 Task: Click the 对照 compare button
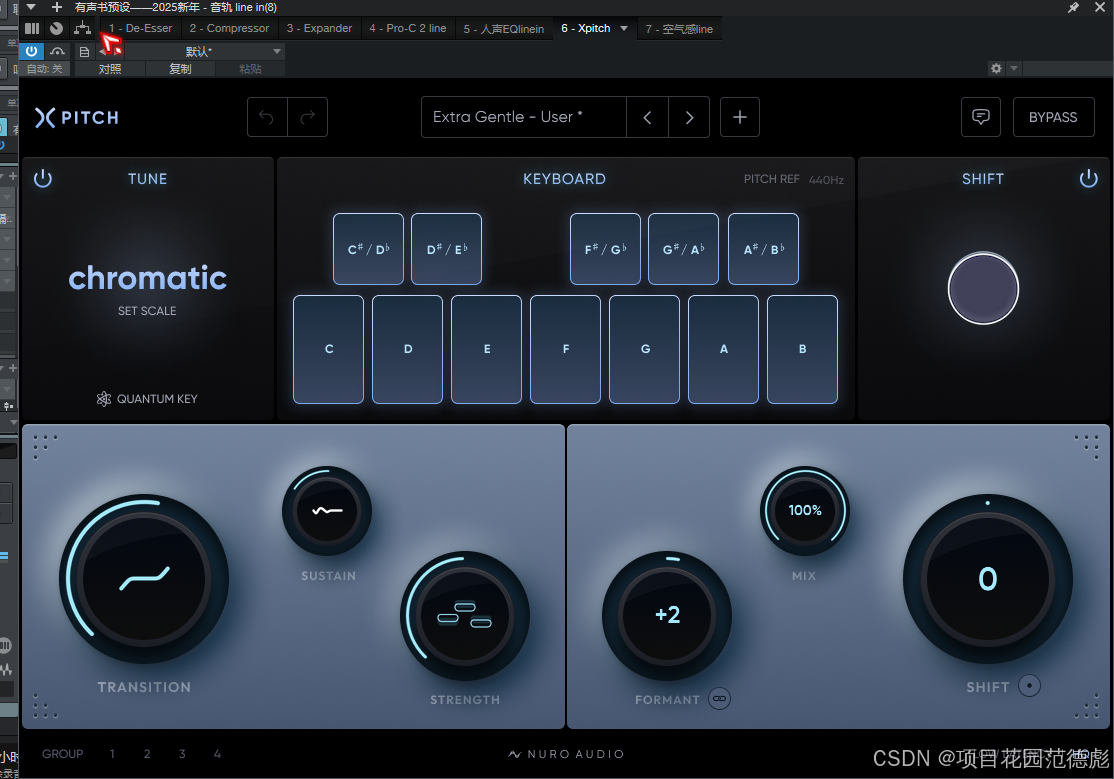click(110, 69)
